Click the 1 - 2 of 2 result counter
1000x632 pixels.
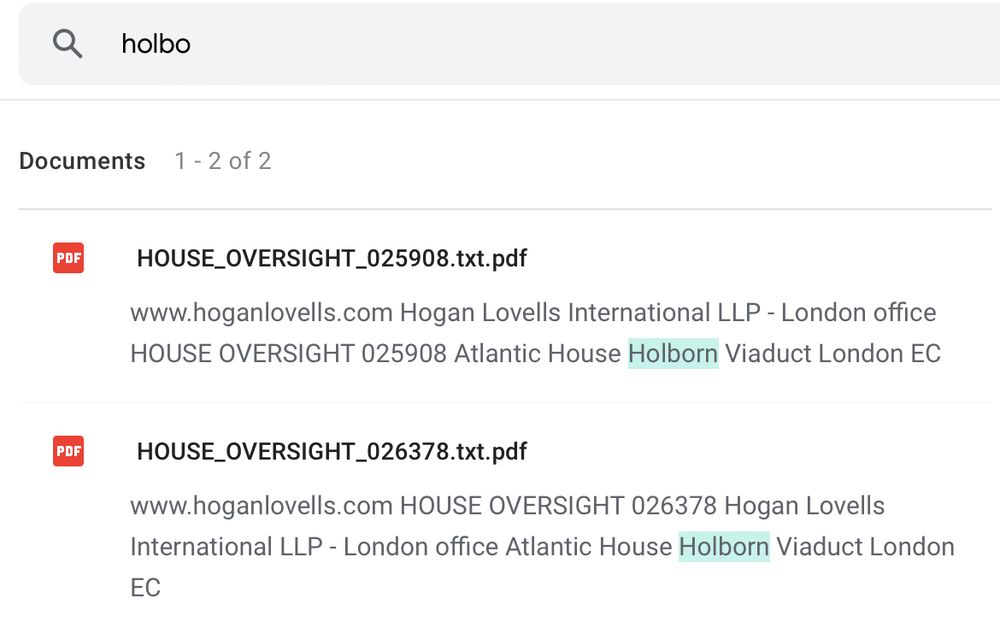tap(222, 161)
